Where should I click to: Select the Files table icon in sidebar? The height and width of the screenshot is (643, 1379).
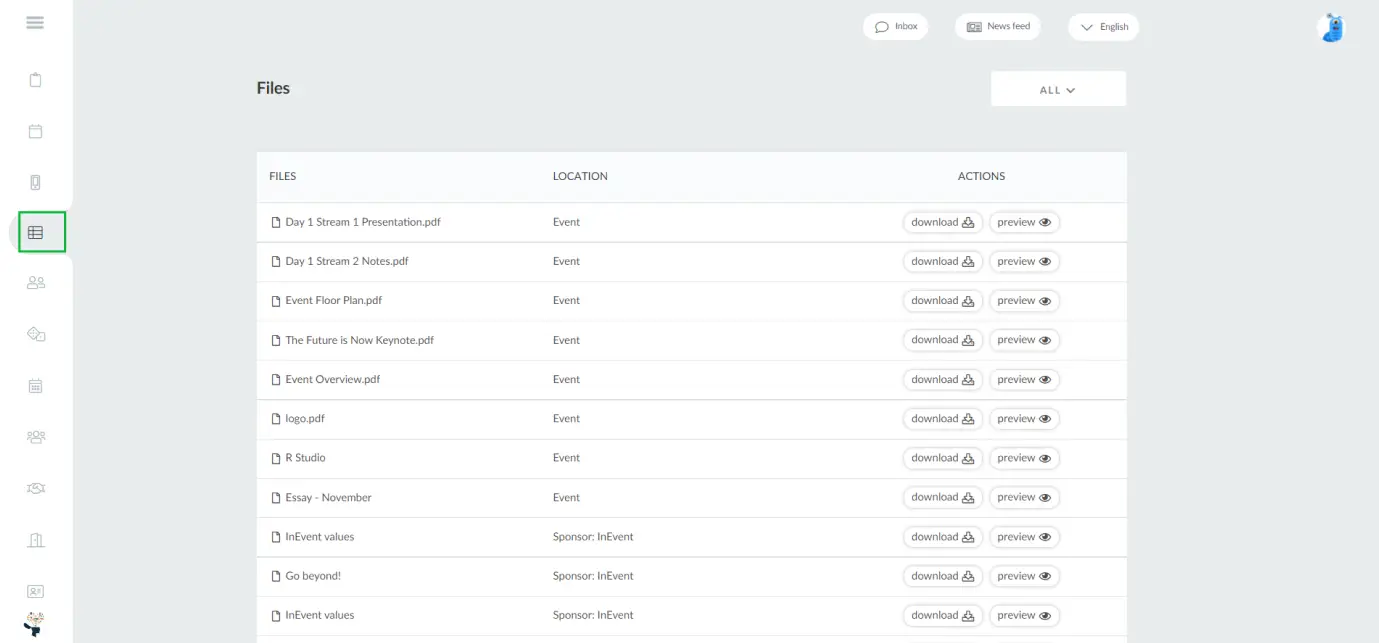click(36, 232)
